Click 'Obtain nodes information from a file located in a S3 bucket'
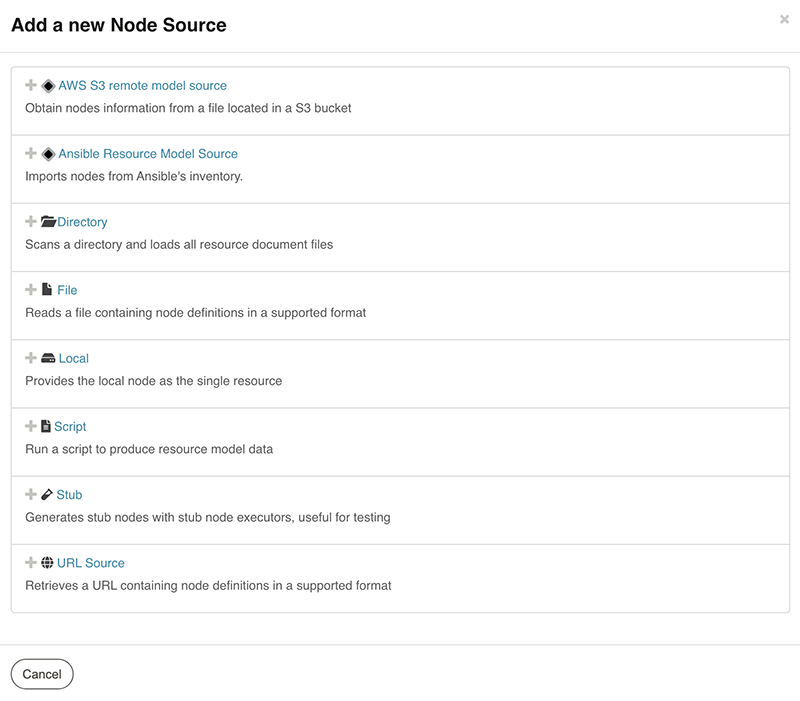Screen dimensions: 800x701 tap(188, 108)
